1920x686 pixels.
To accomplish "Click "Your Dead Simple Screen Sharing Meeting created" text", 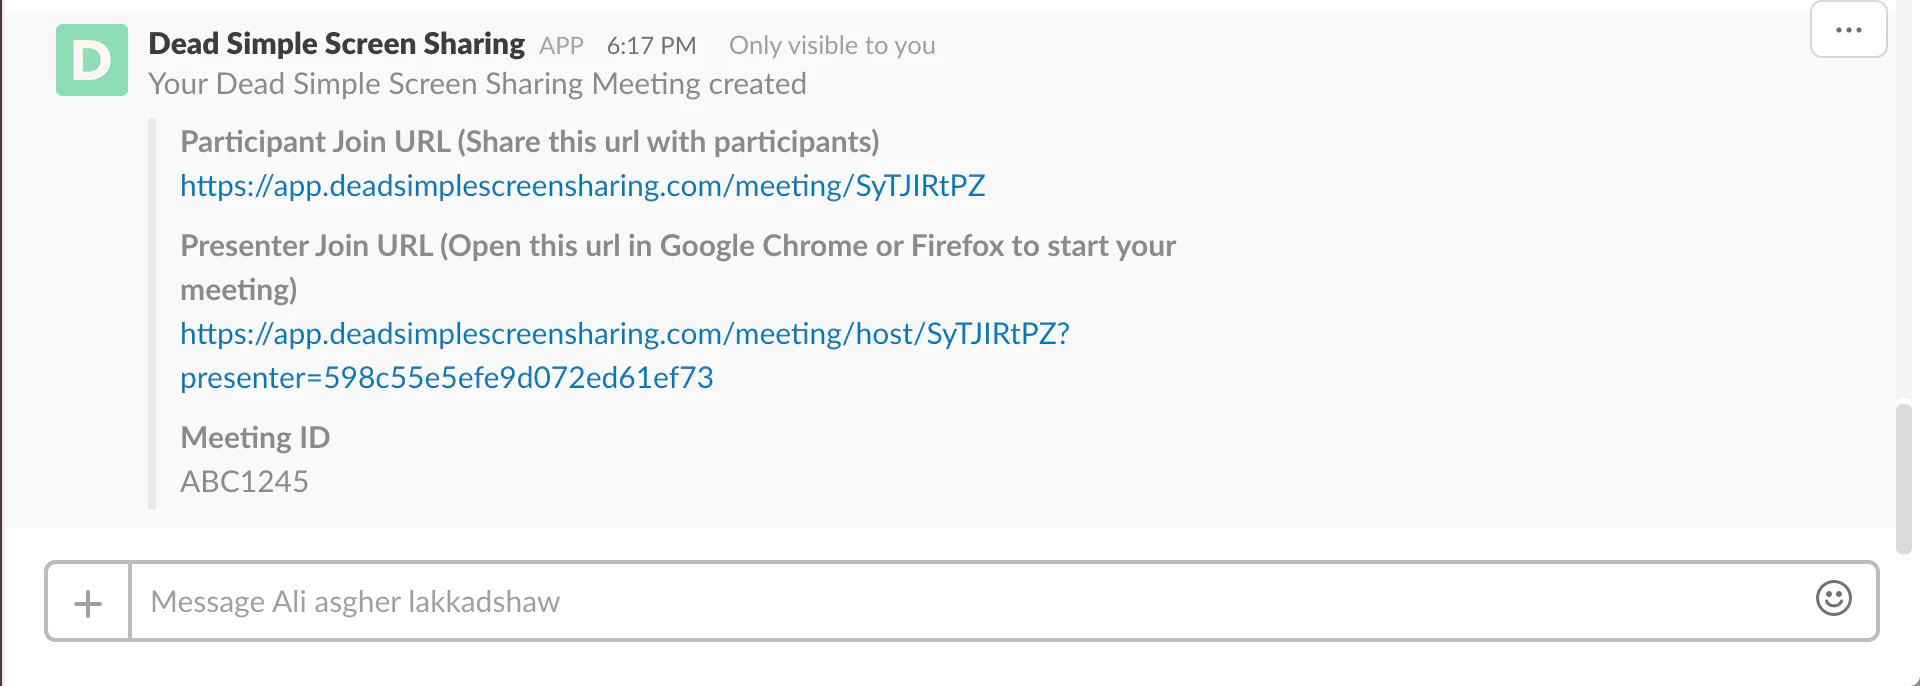I will (477, 84).
